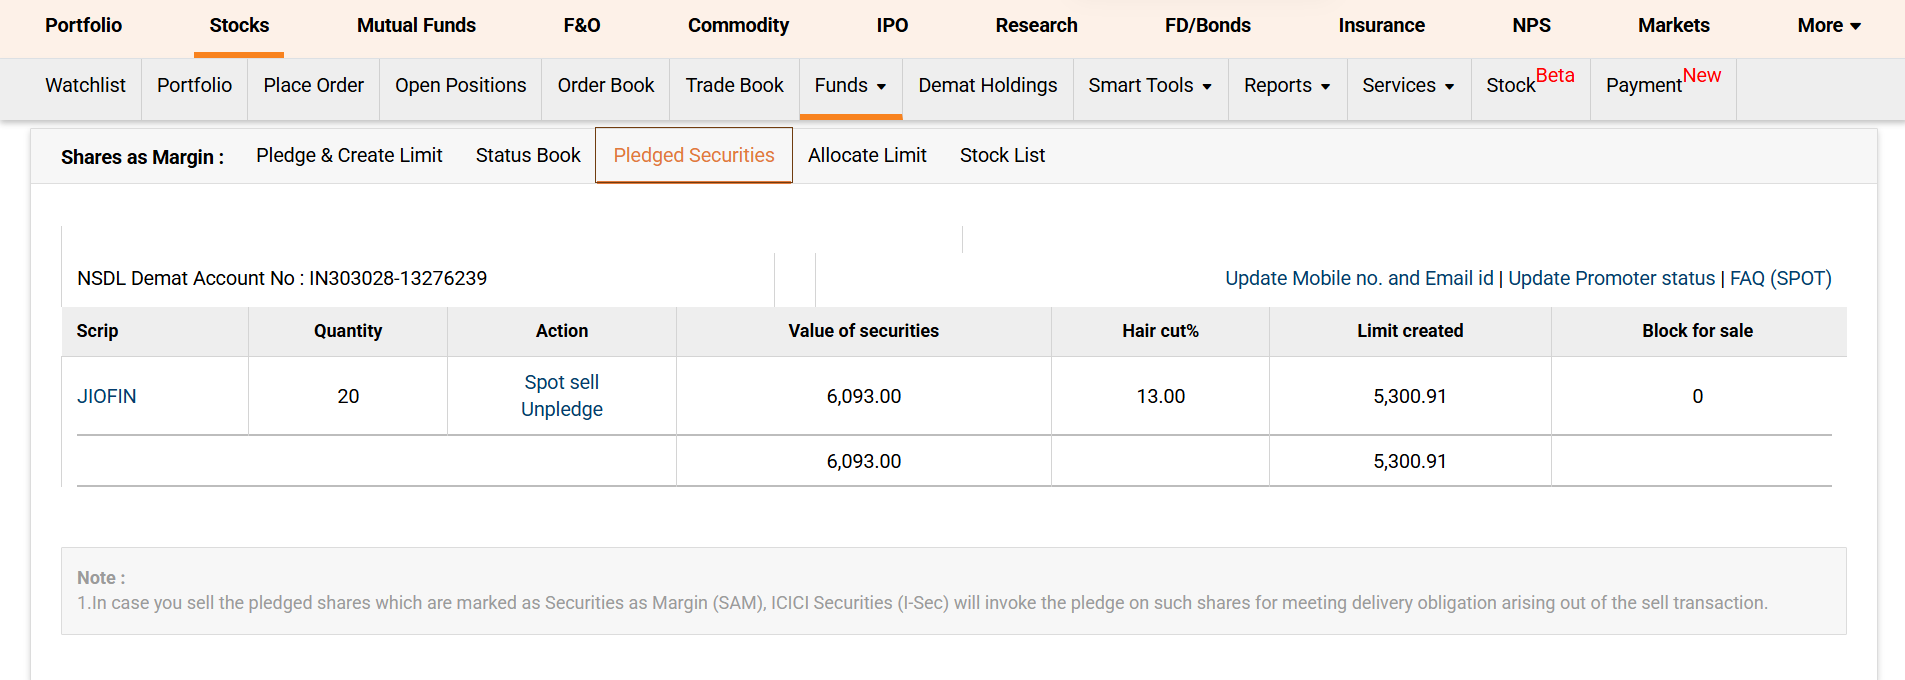Click the Spot sell link for JIOFIN
This screenshot has height=680, width=1905.
[561, 382]
